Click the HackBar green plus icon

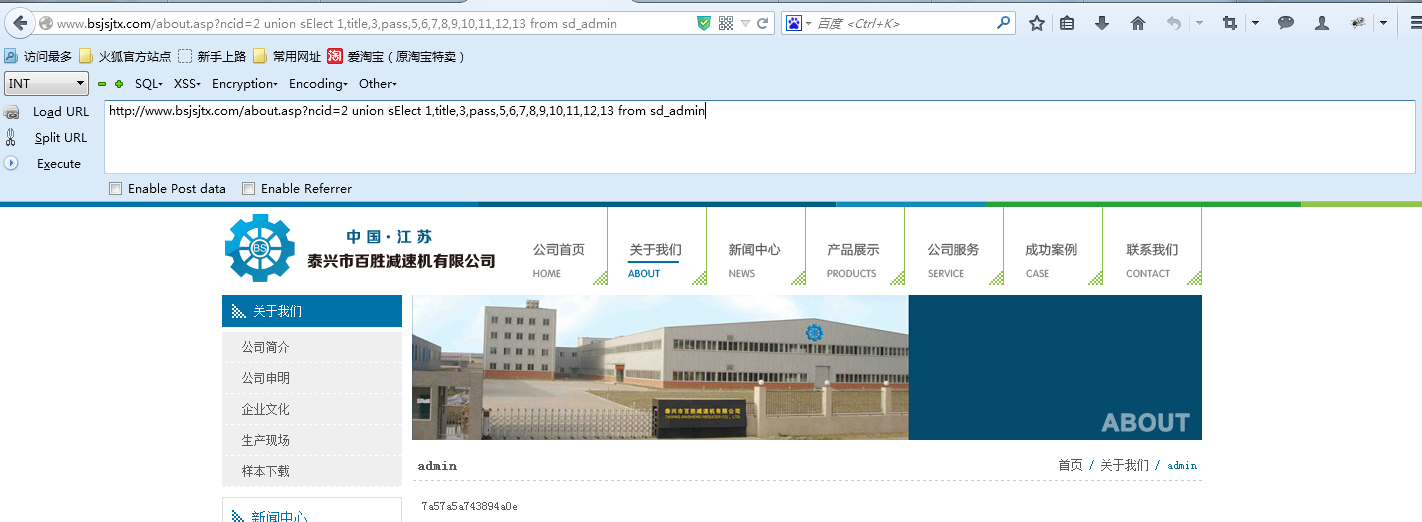click(119, 84)
